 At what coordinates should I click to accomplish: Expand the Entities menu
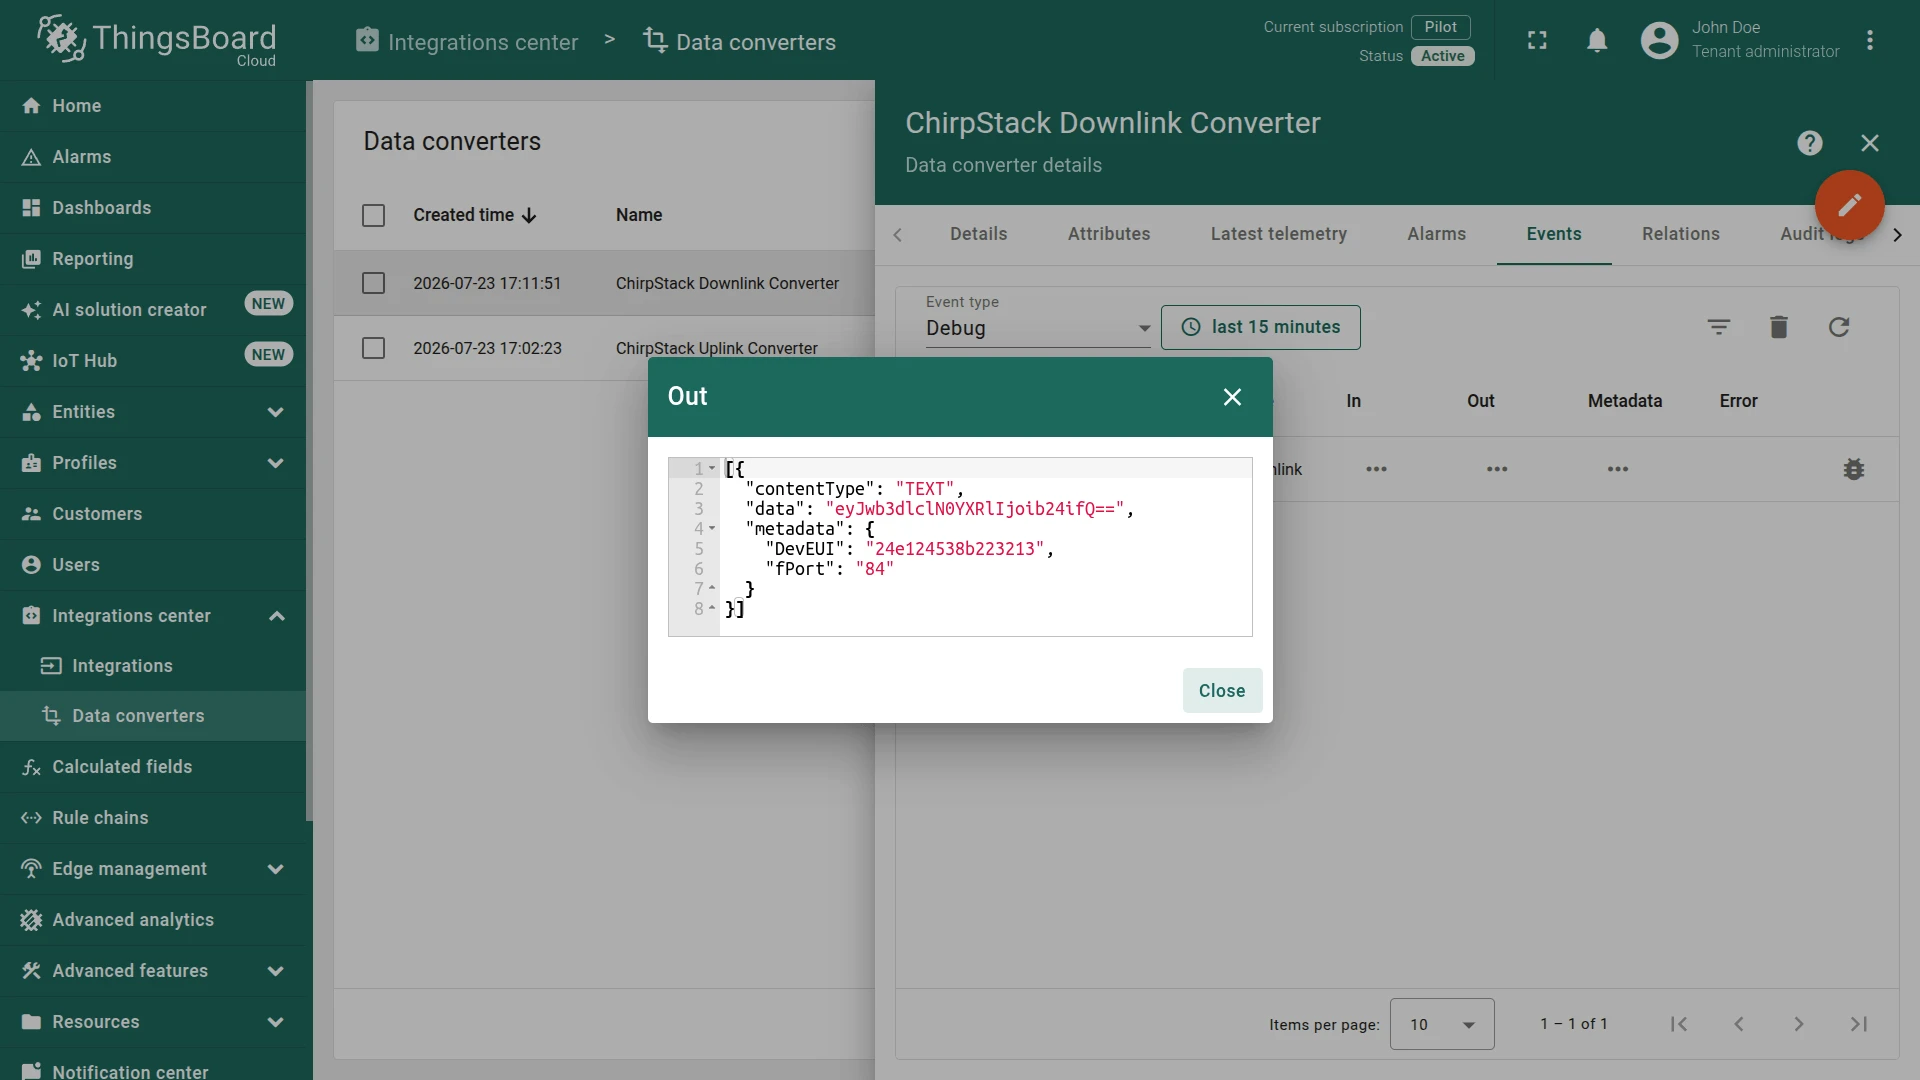click(152, 412)
